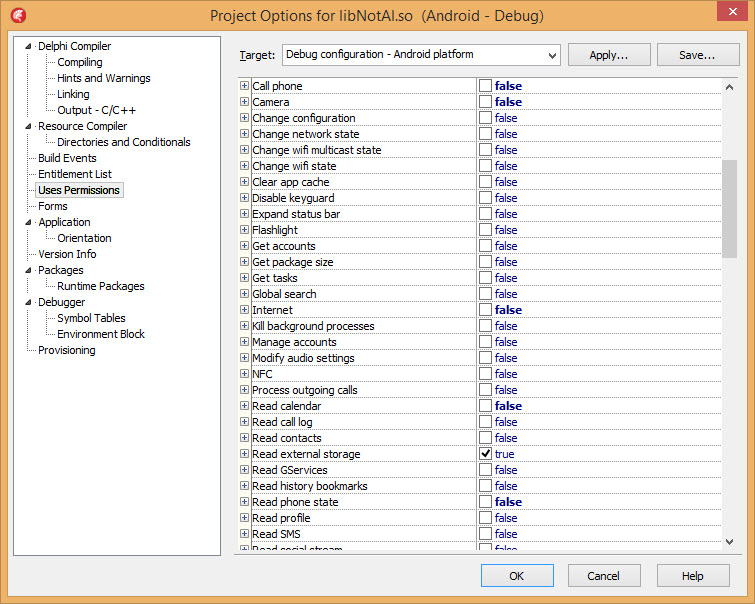Collapse the Application tree node
This screenshot has height=604, width=755.
pyautogui.click(x=28, y=222)
